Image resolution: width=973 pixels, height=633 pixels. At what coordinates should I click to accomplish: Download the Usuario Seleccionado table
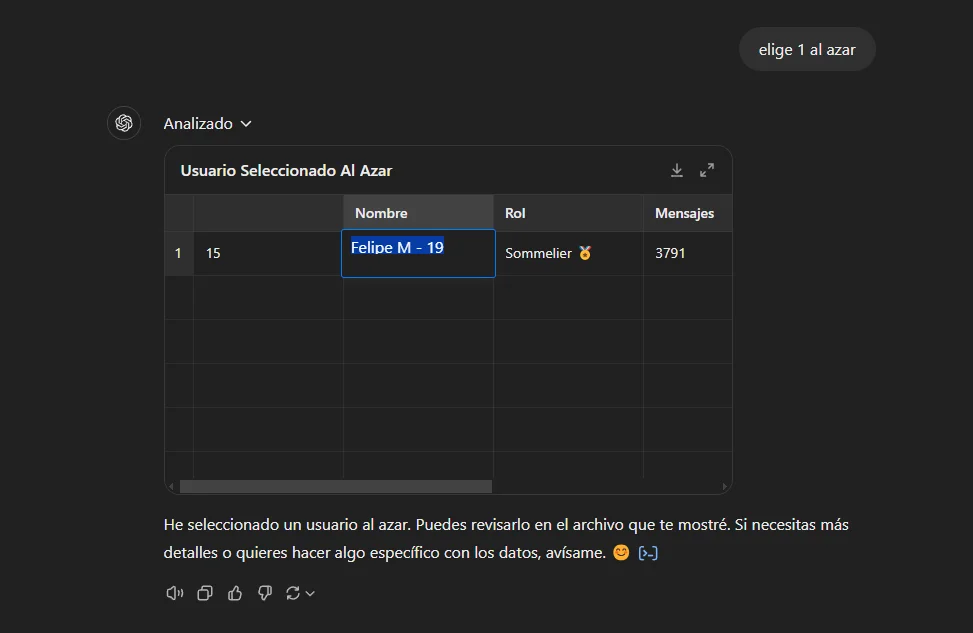coord(677,170)
